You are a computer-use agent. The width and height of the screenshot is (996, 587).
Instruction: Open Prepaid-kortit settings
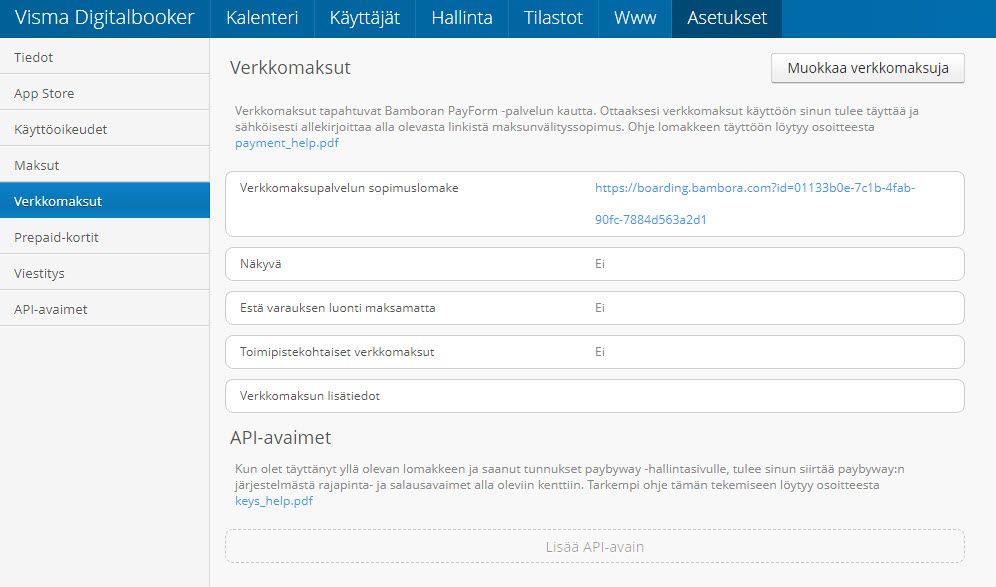pos(56,237)
